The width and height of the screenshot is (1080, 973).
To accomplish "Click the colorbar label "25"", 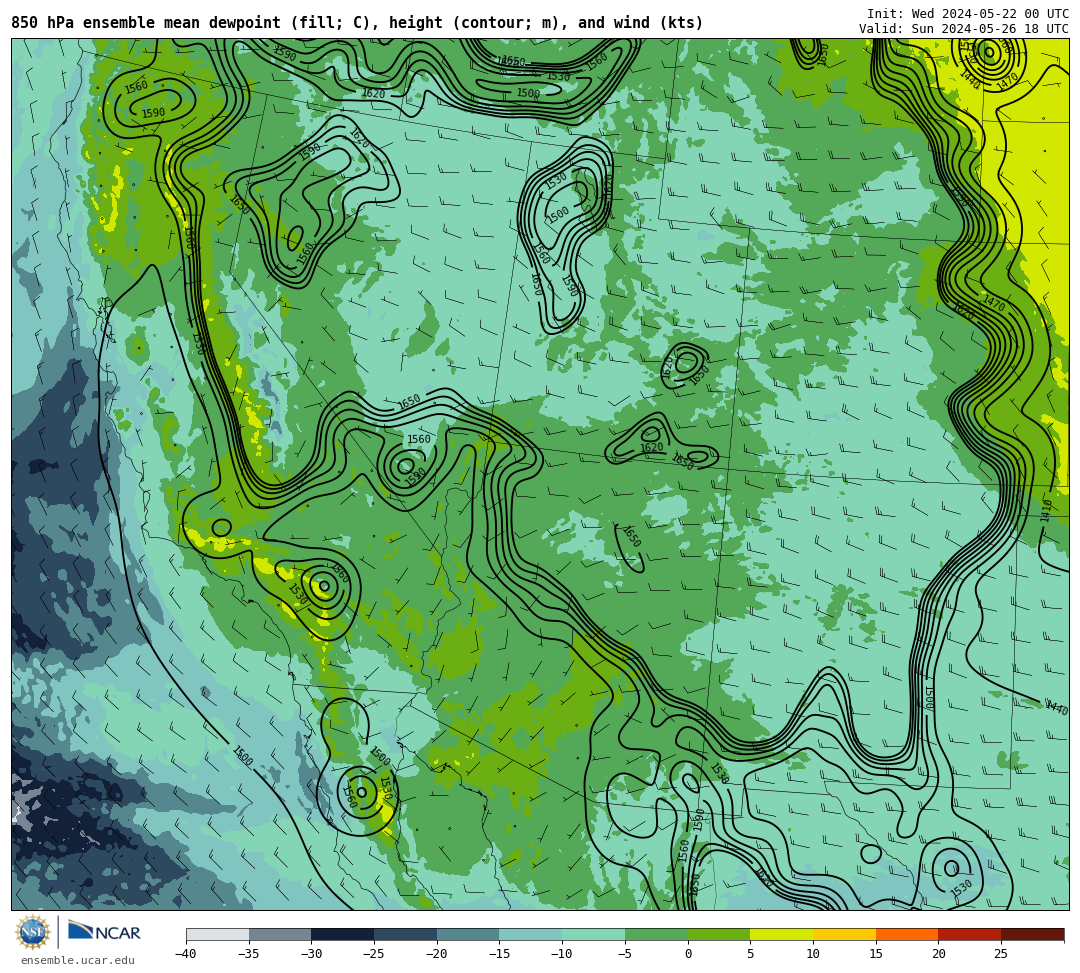I will [1001, 954].
